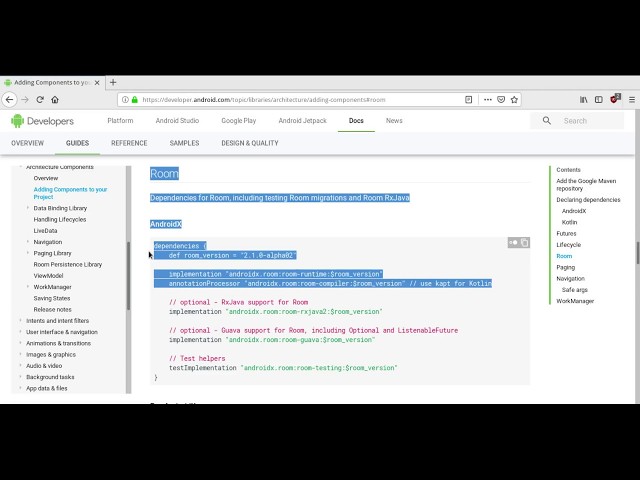640x480 pixels.
Task: Show the sidebars toolbar icon
Action: [599, 100]
